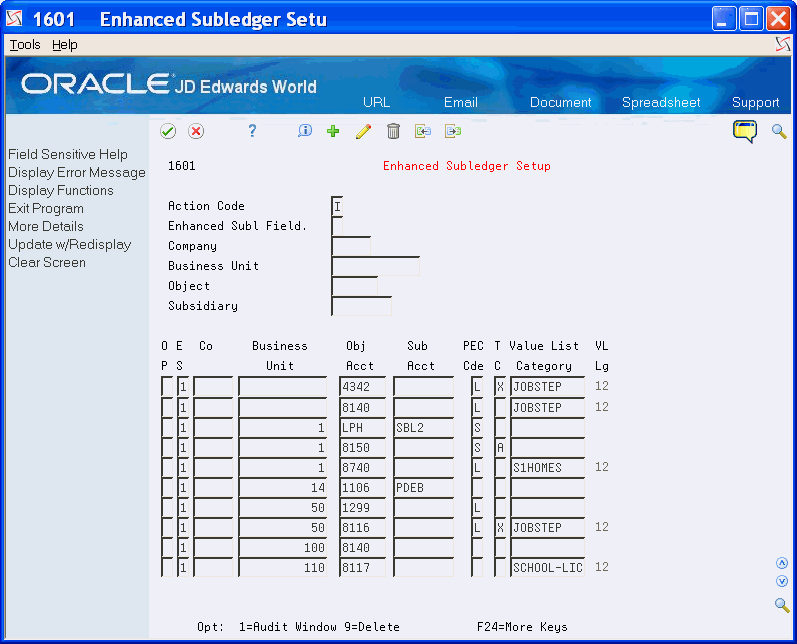
Task: Select More Details option
Action: 46,226
